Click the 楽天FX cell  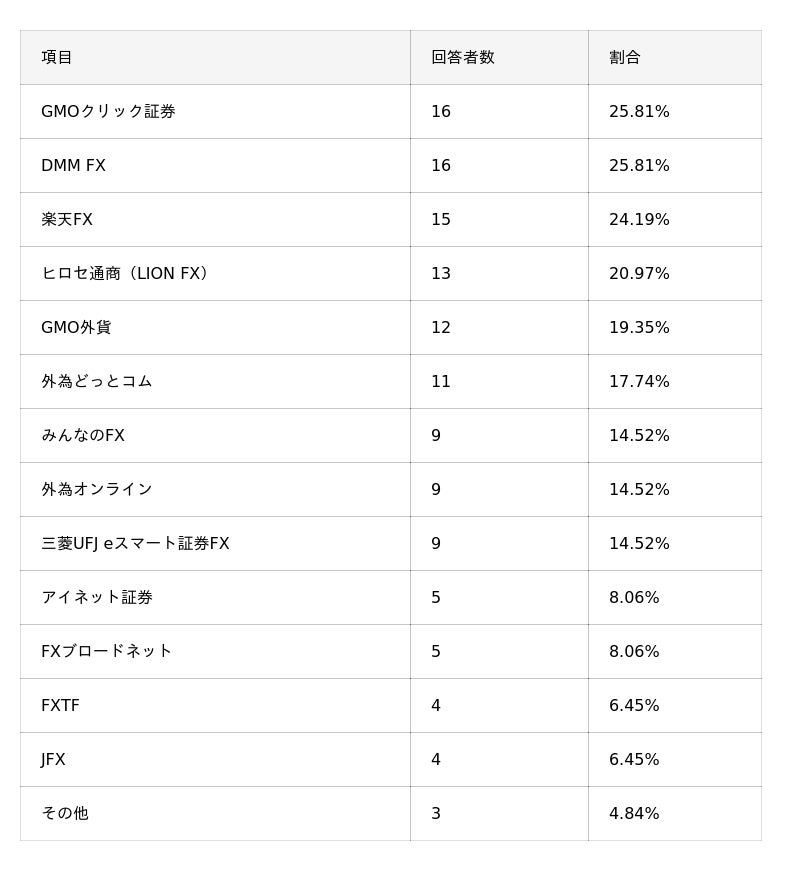click(67, 219)
